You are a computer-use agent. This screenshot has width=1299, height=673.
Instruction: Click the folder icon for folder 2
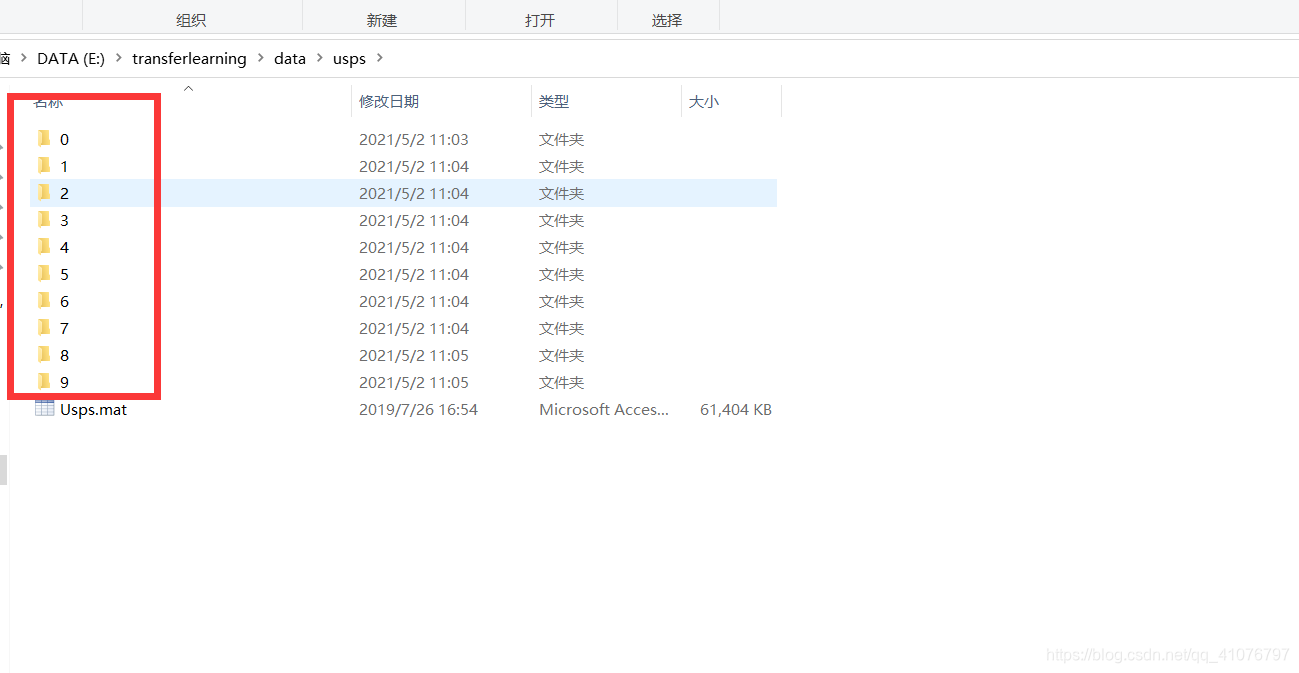44,192
